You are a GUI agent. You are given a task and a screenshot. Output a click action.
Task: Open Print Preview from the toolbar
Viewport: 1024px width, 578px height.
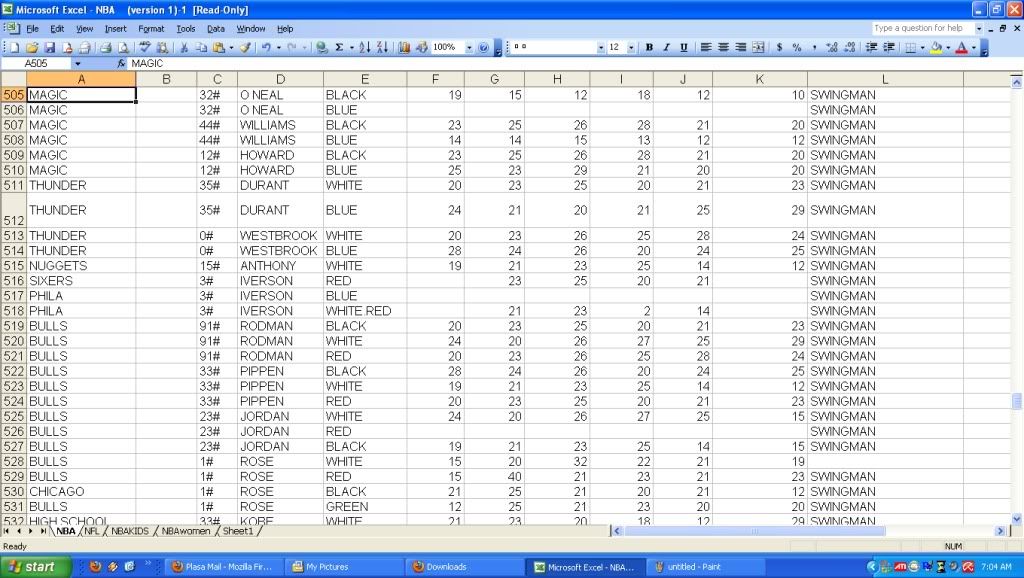coord(123,48)
